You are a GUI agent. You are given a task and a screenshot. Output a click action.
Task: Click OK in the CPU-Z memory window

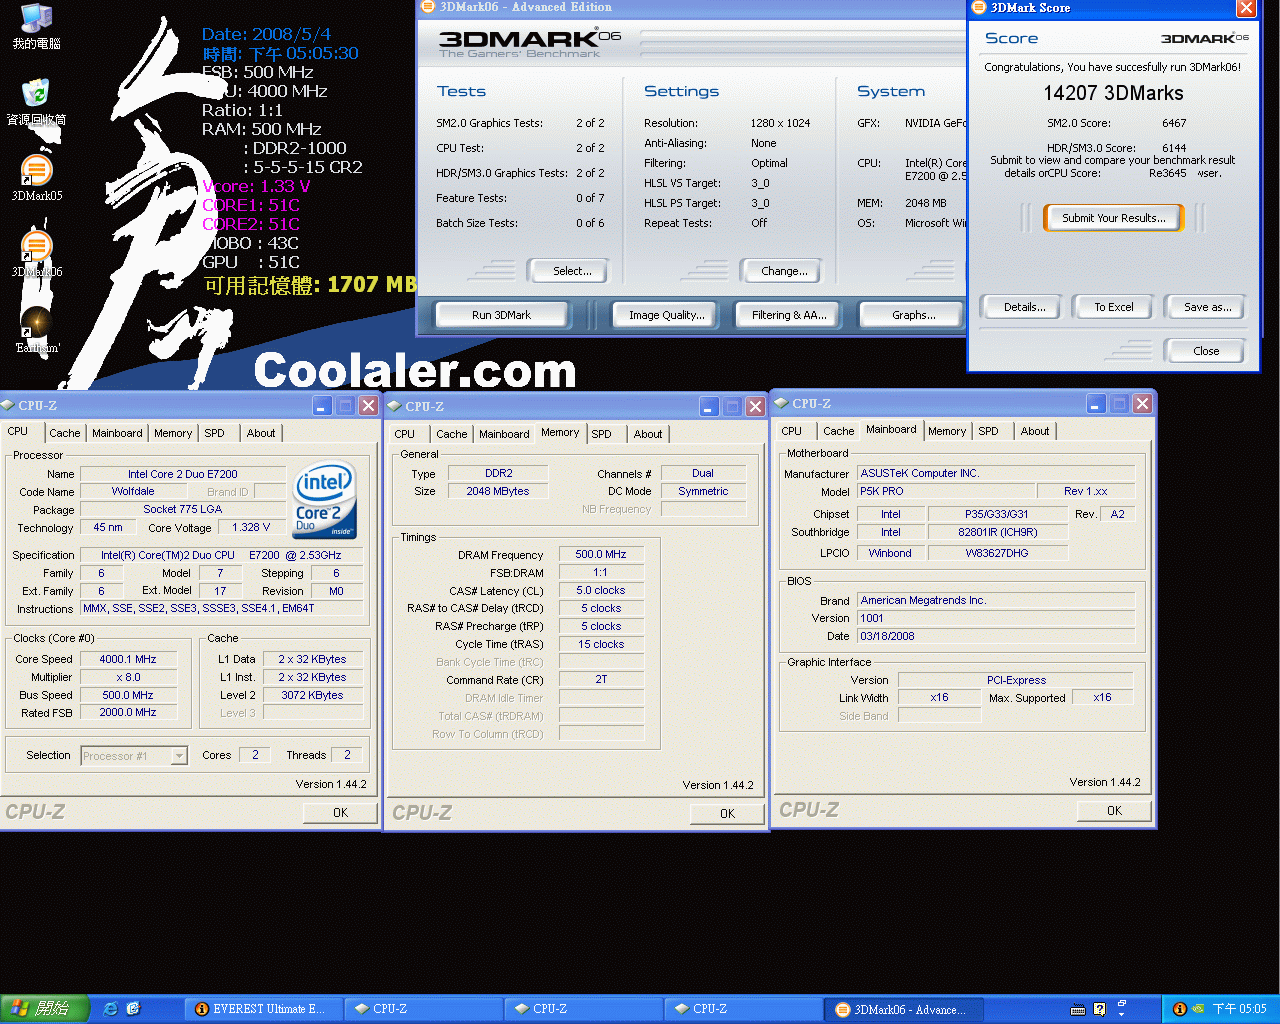(x=727, y=814)
